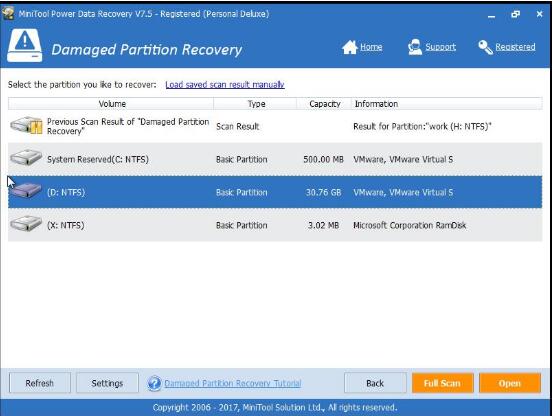The width and height of the screenshot is (552, 416).
Task: Sort by the Capacity column header
Action: 324,104
